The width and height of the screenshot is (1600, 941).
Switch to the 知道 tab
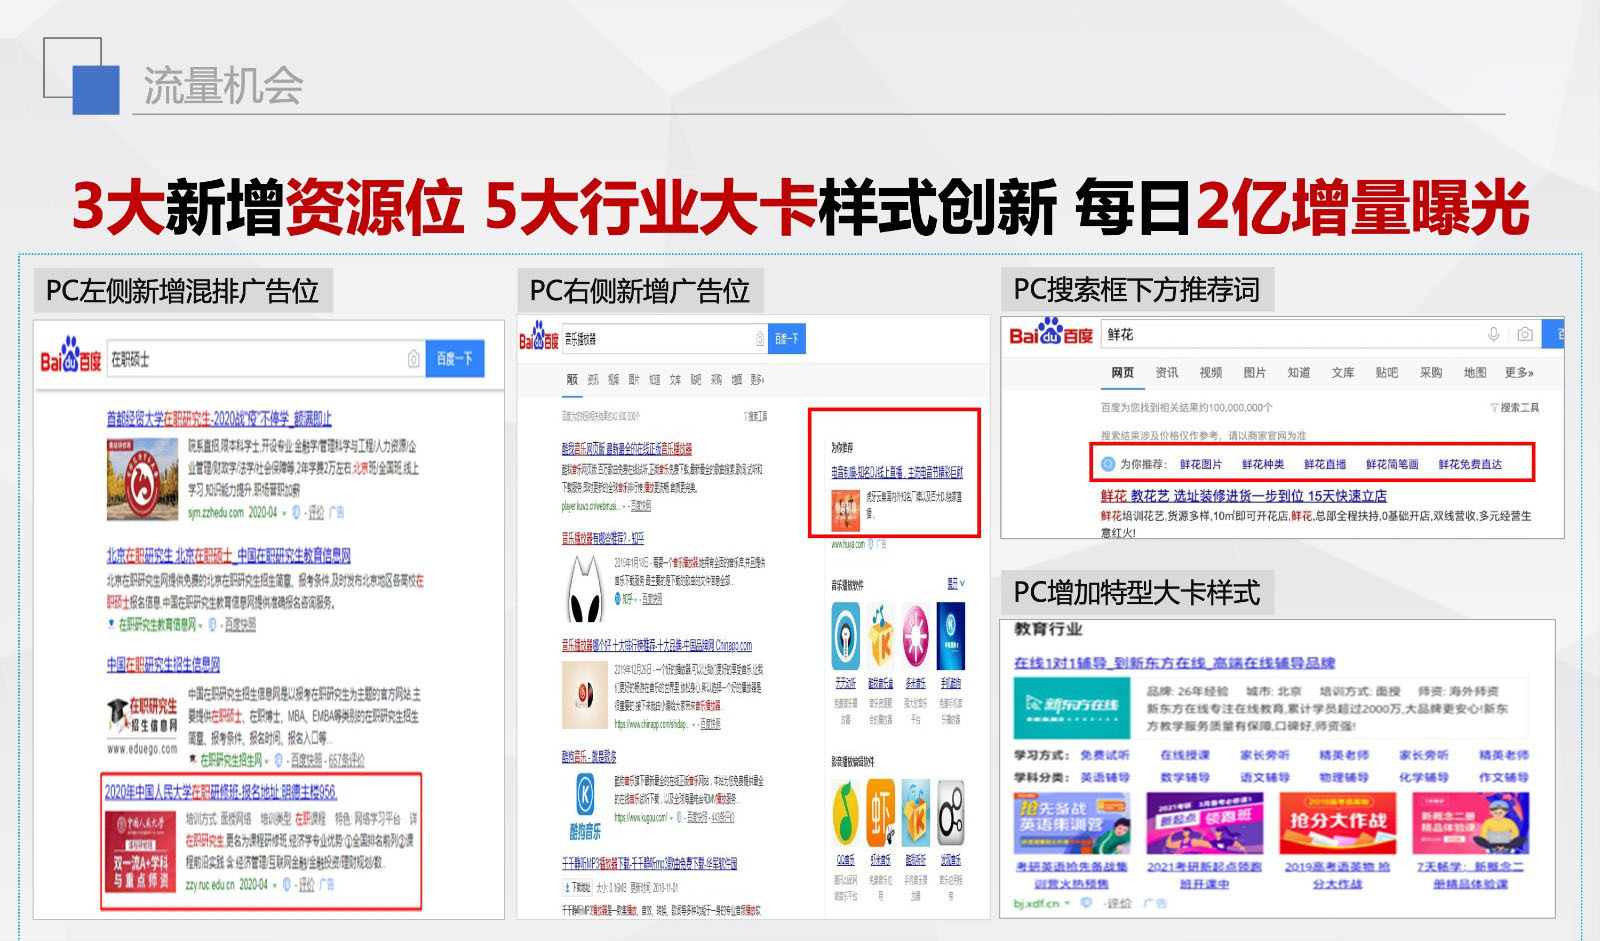tap(1299, 372)
